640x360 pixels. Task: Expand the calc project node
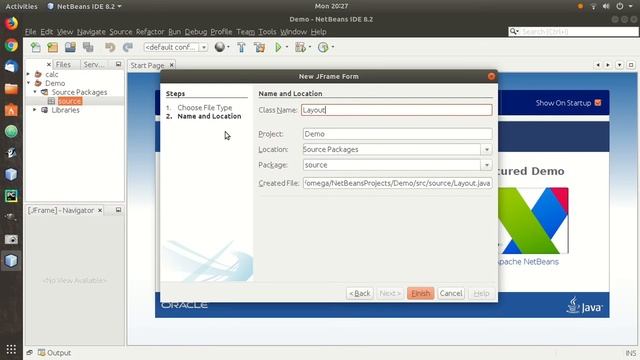(28, 74)
